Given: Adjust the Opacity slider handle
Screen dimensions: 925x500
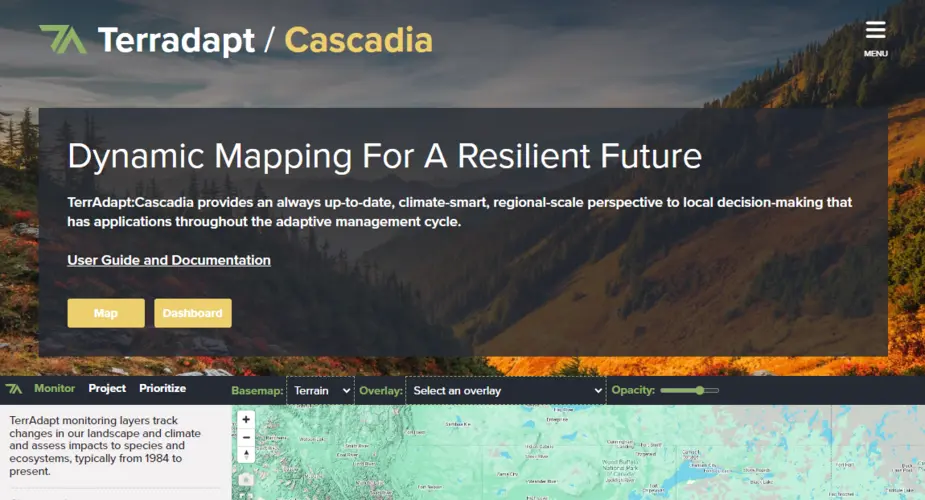Looking at the screenshot, I should pyautogui.click(x=700, y=390).
